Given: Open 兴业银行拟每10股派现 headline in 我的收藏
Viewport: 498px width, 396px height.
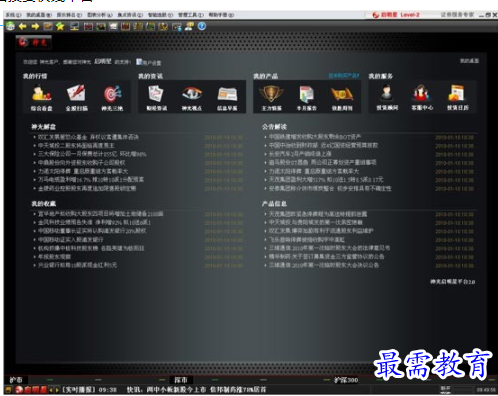Looking at the screenshot, I should [77, 265].
